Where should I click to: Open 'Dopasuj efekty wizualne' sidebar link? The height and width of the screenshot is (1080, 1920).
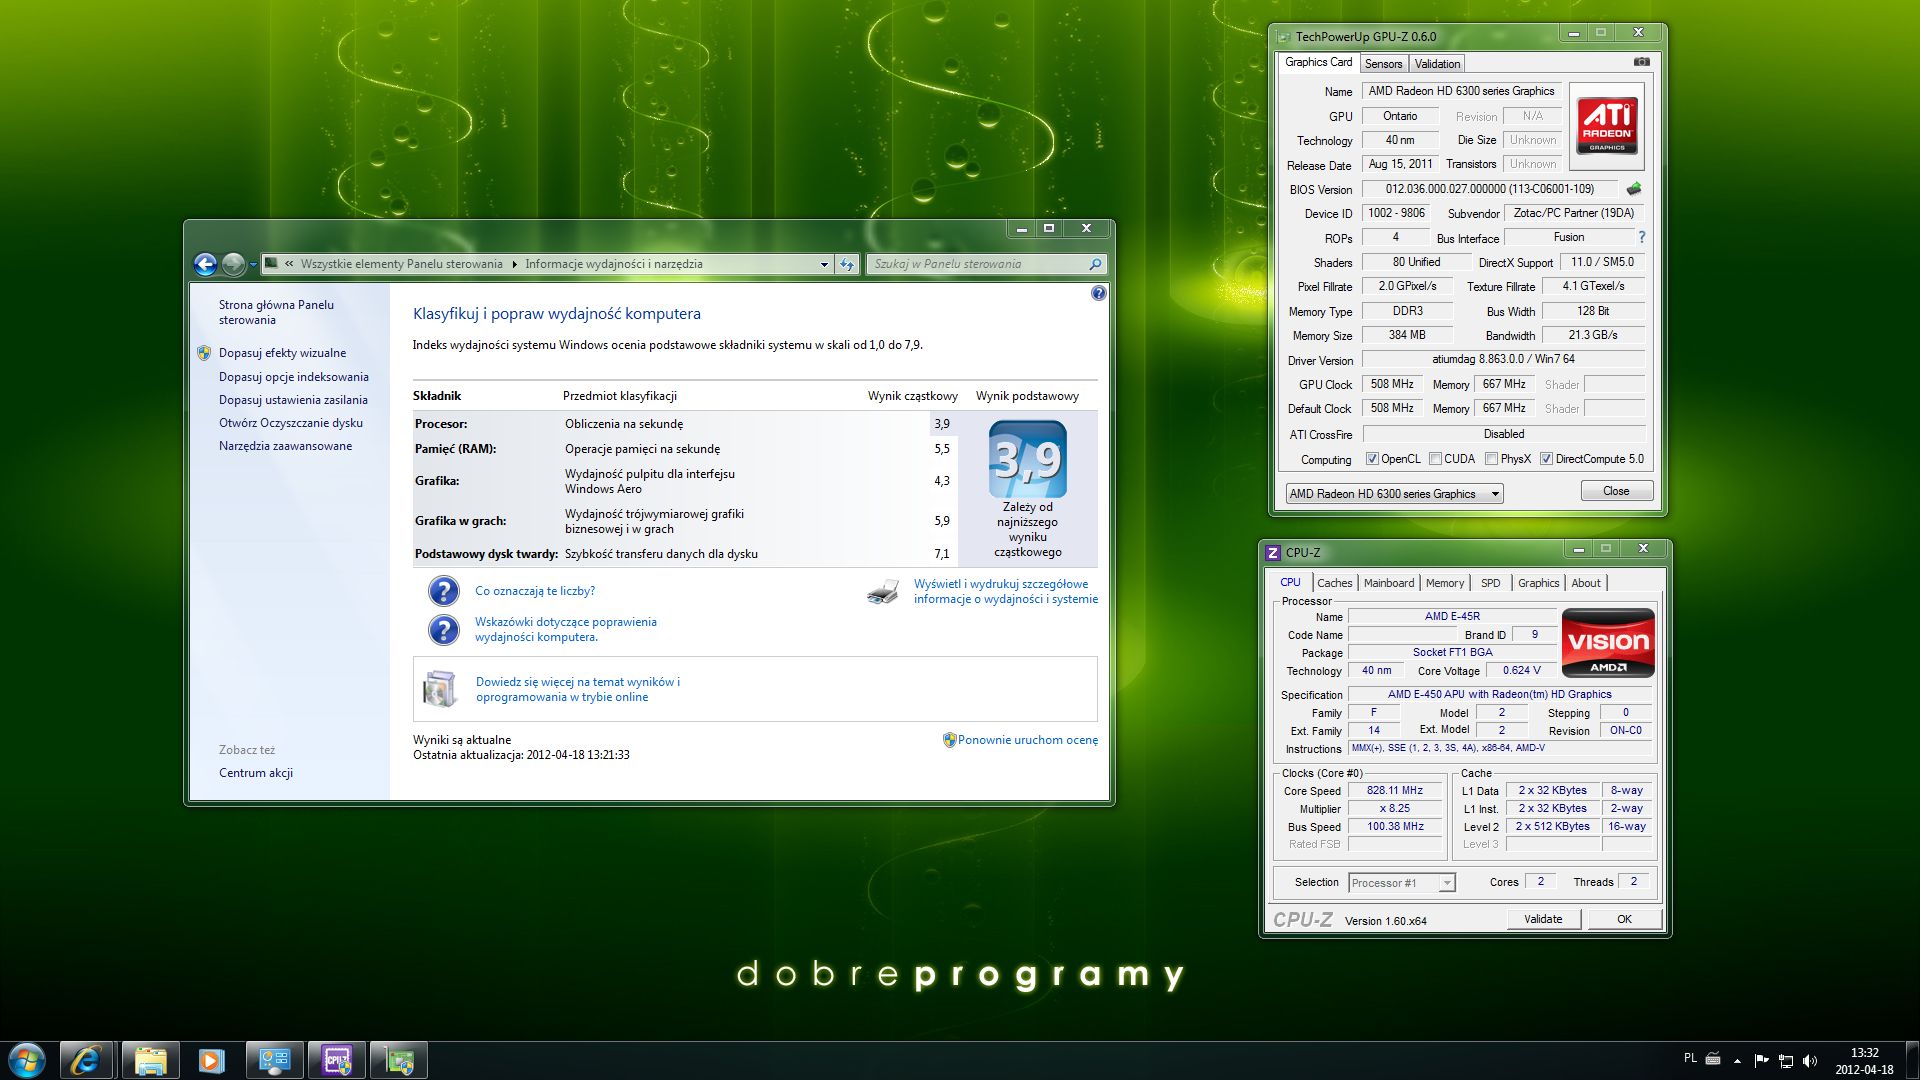[282, 353]
